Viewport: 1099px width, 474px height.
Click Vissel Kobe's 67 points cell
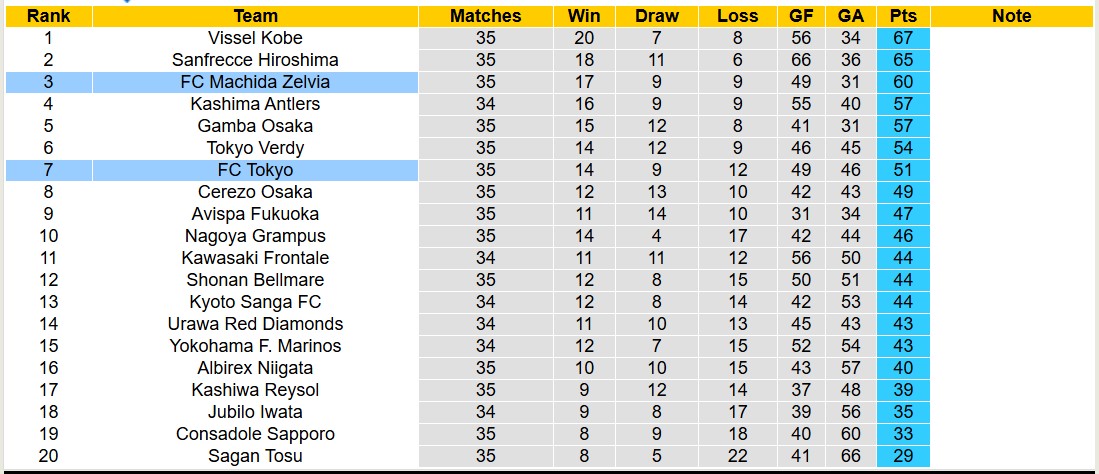click(903, 38)
